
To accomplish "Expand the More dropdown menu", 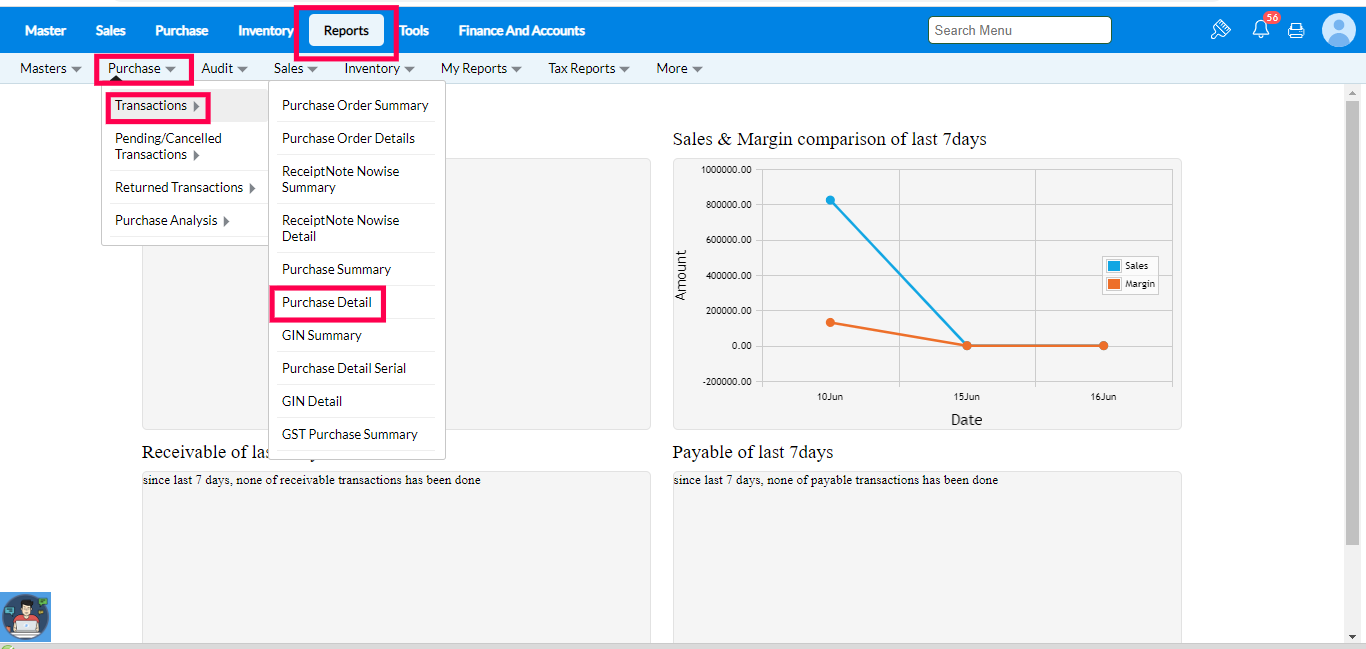I will point(679,69).
